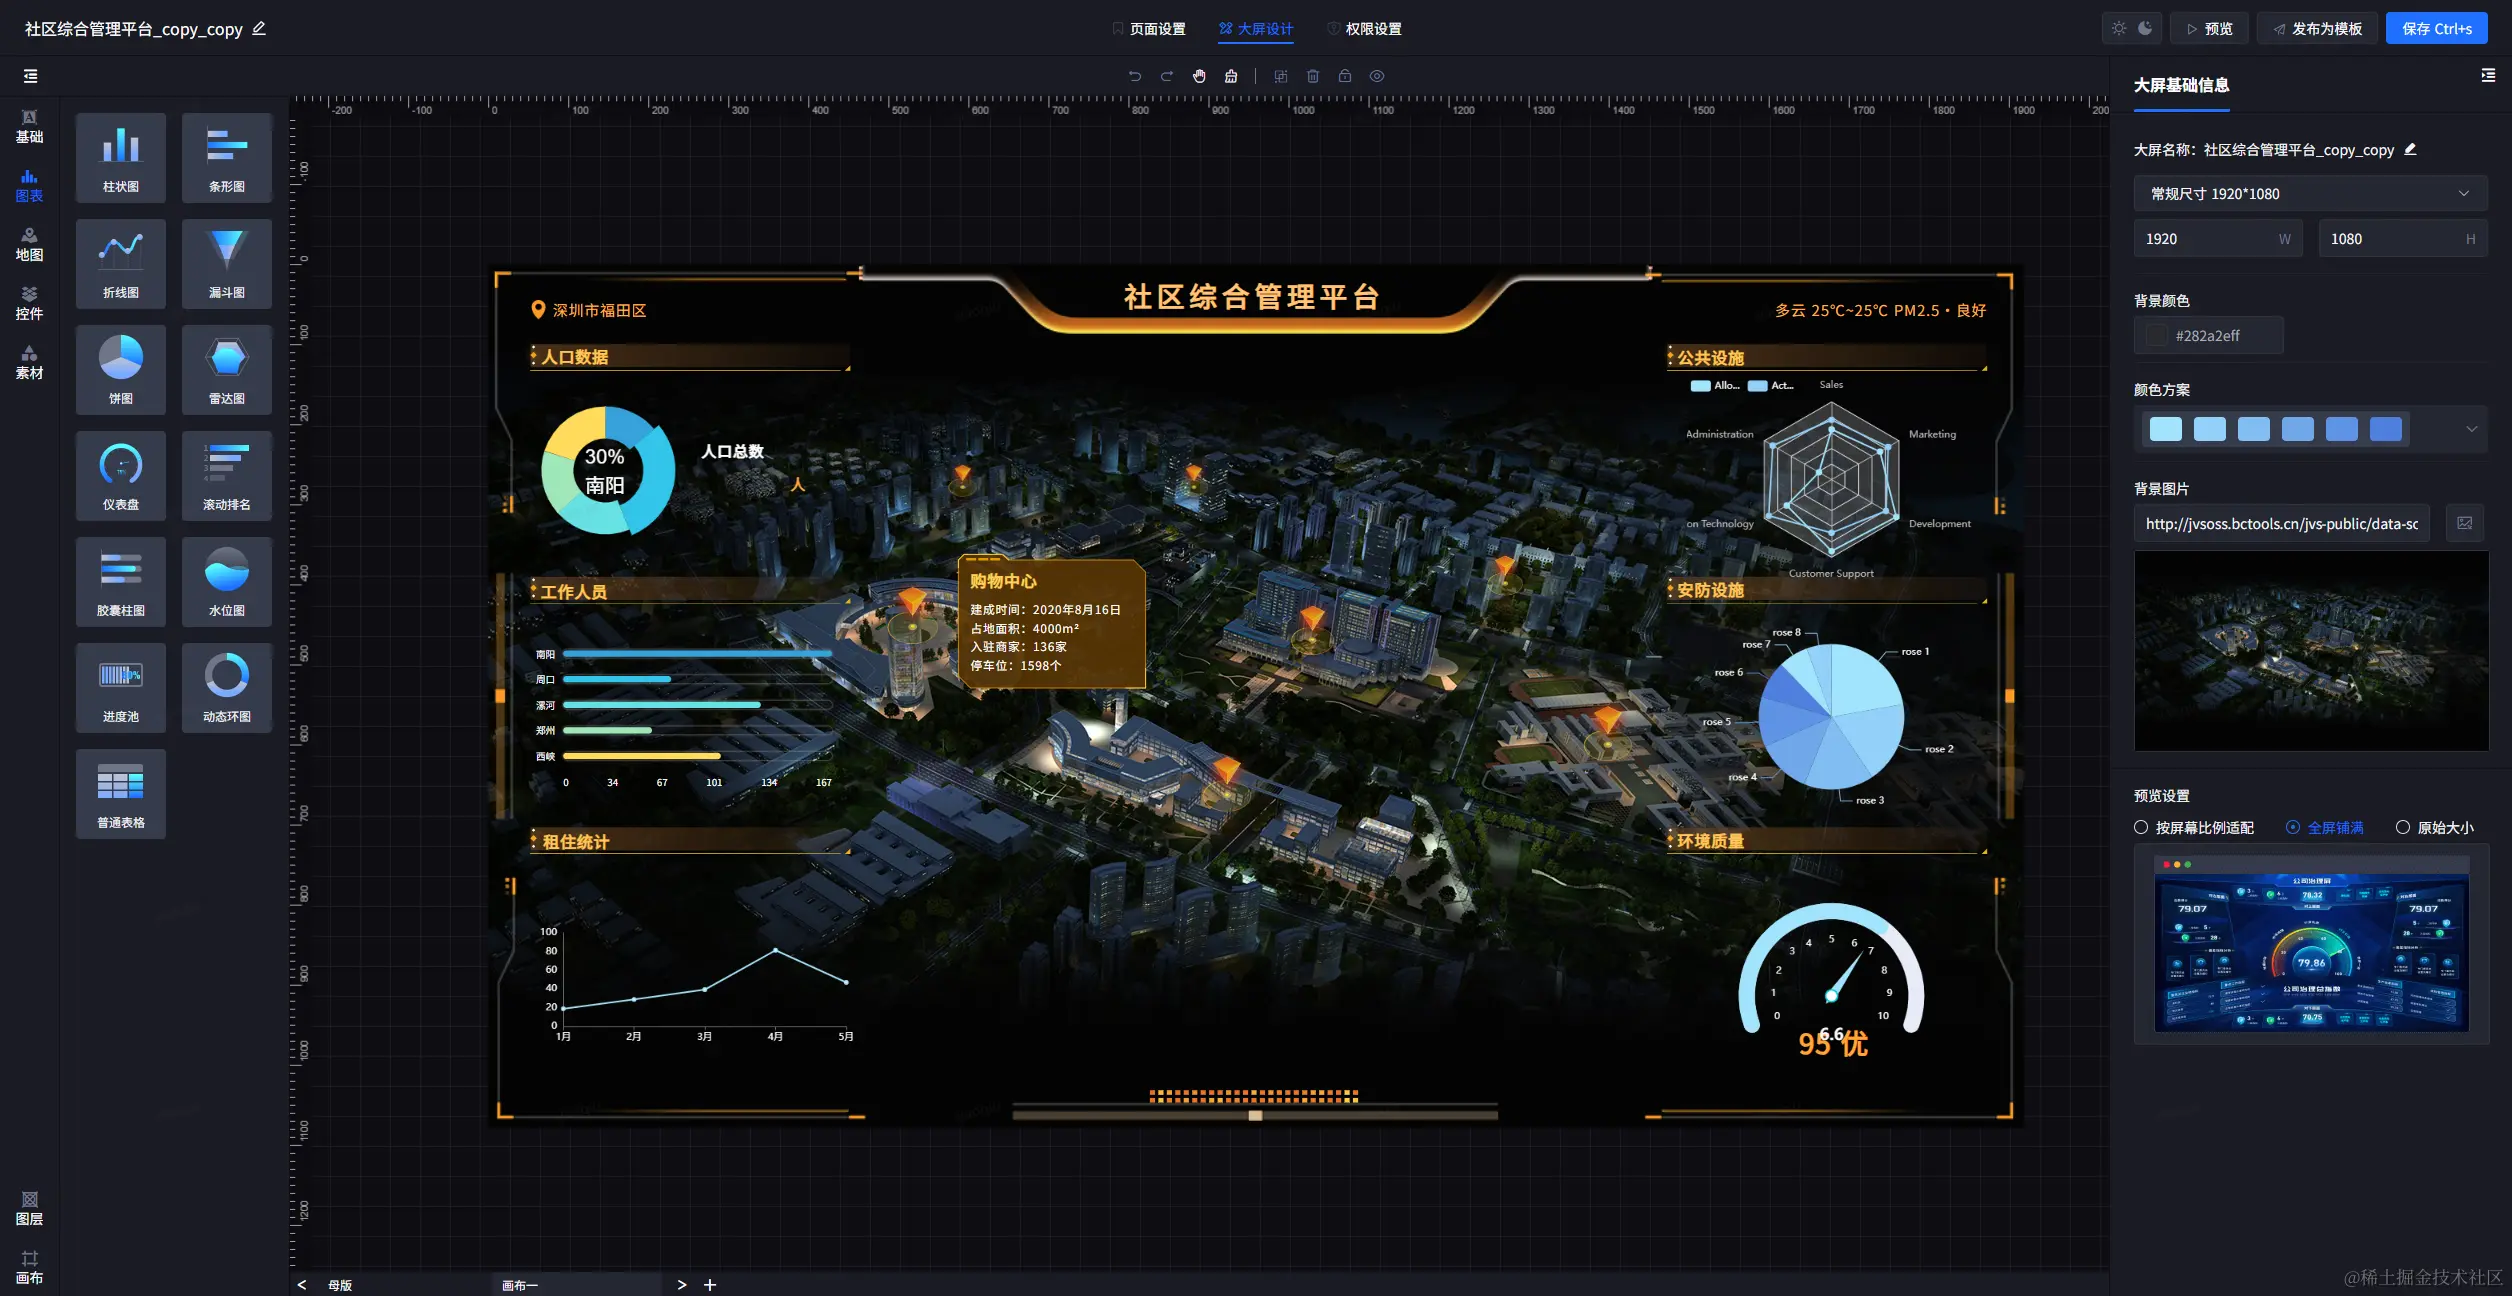The width and height of the screenshot is (2512, 1296).
Task: Click the trash delete icon in the toolbar
Action: pyautogui.click(x=1313, y=76)
